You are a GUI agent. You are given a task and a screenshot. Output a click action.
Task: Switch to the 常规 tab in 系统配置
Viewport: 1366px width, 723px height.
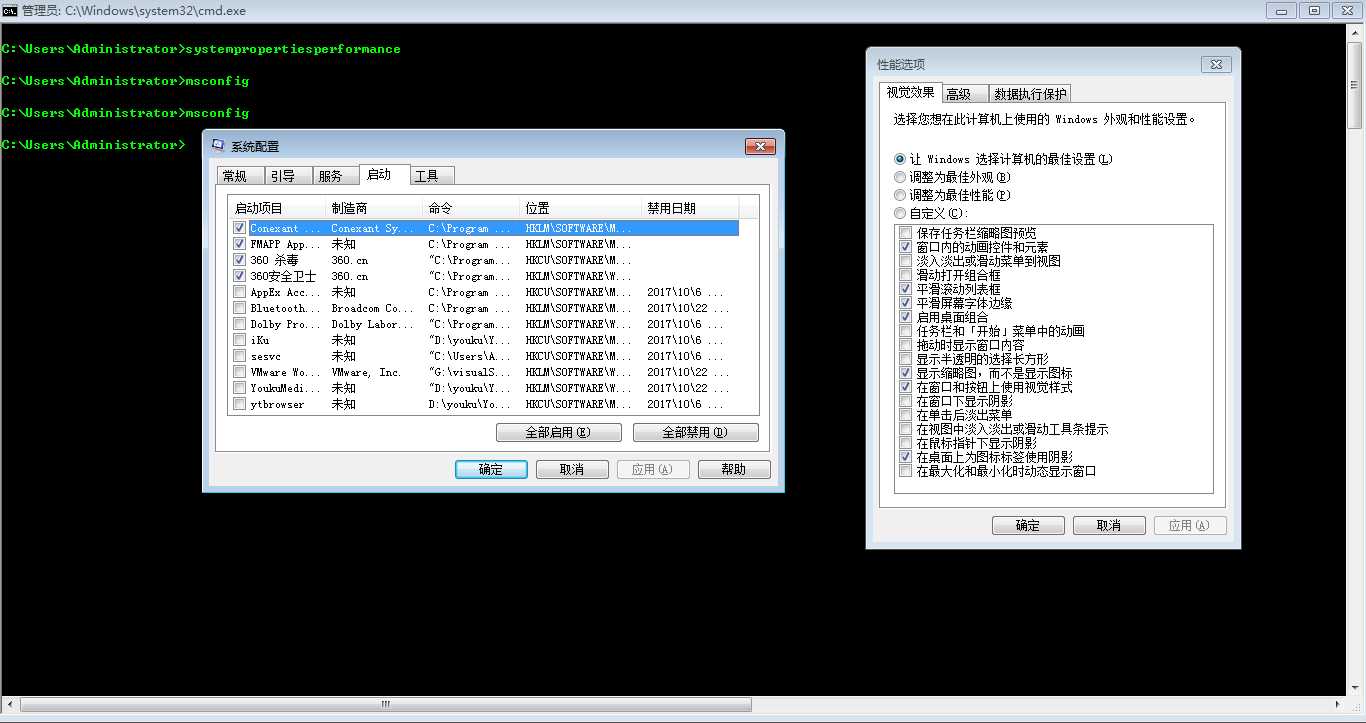click(x=240, y=176)
